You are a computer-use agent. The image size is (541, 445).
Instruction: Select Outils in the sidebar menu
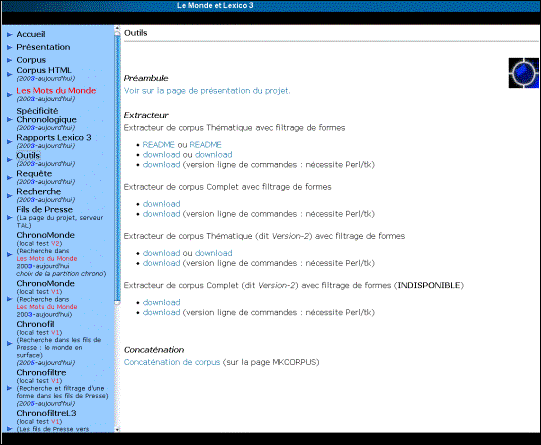(x=28, y=155)
